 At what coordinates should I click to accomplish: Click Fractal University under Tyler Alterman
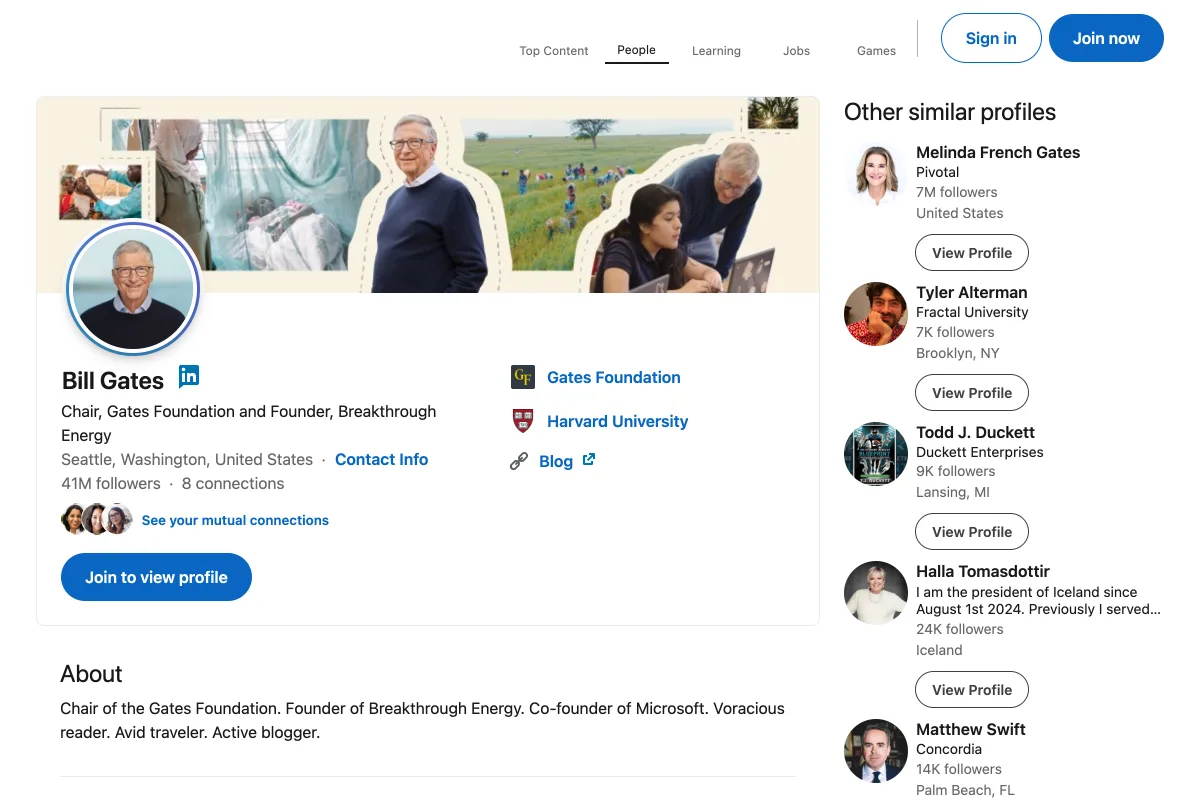click(x=972, y=312)
